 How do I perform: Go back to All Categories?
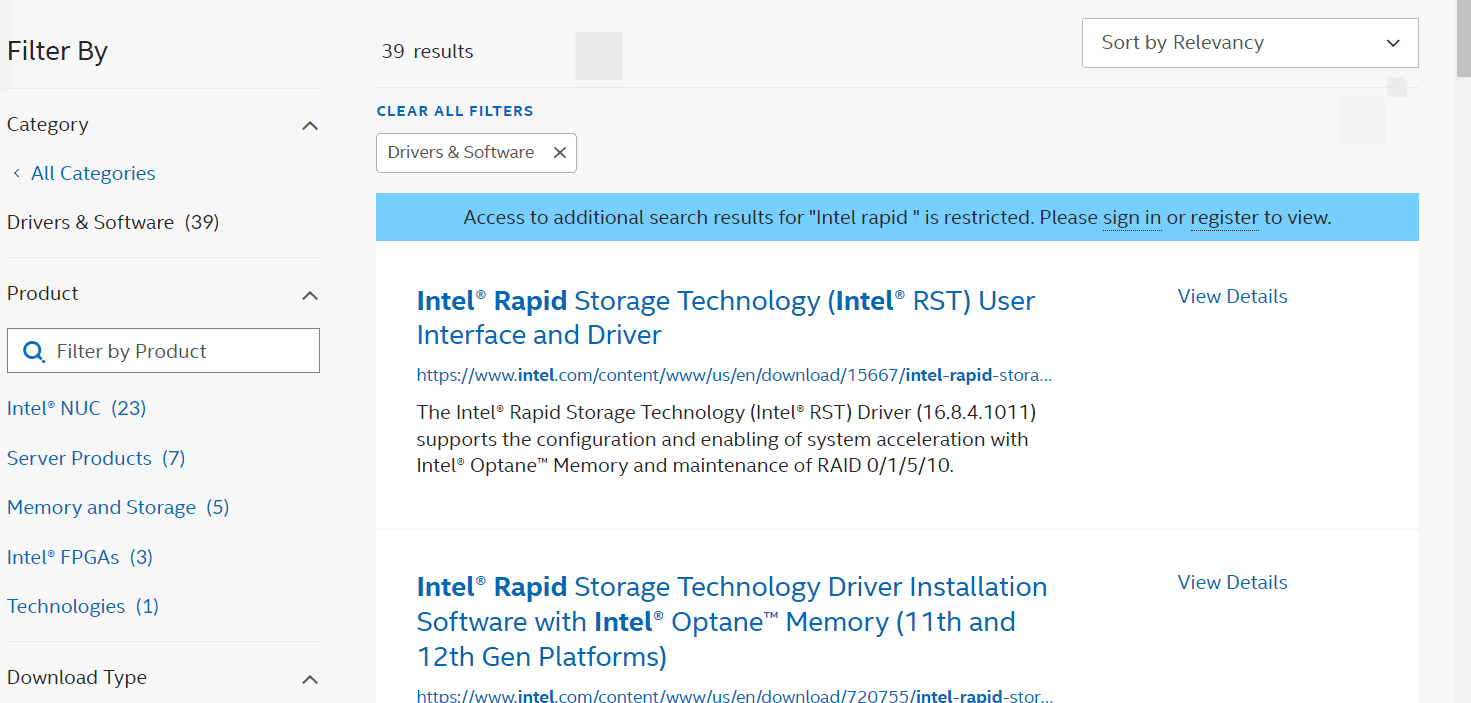(x=93, y=172)
